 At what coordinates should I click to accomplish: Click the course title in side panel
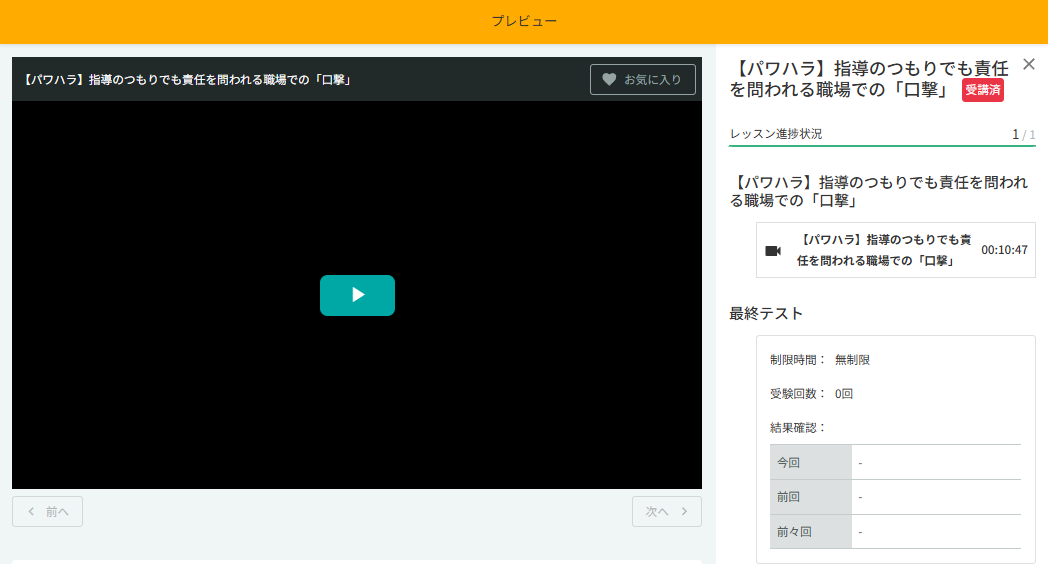coord(869,79)
